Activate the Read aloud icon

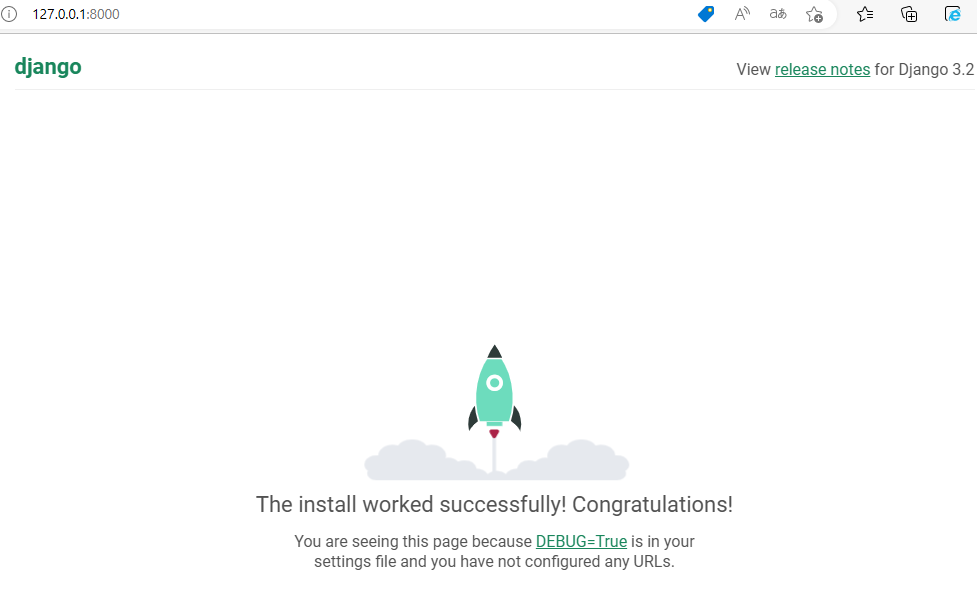(742, 14)
